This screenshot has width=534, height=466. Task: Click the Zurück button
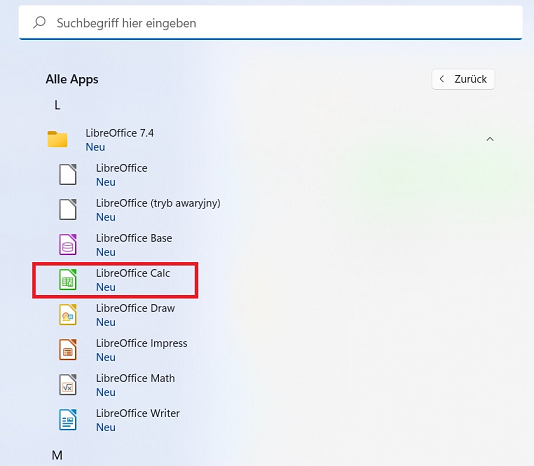463,79
